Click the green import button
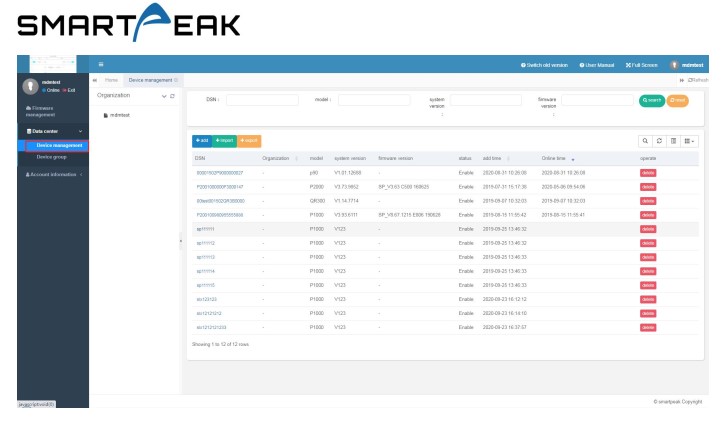Image resolution: width=725 pixels, height=423 pixels. (224, 141)
